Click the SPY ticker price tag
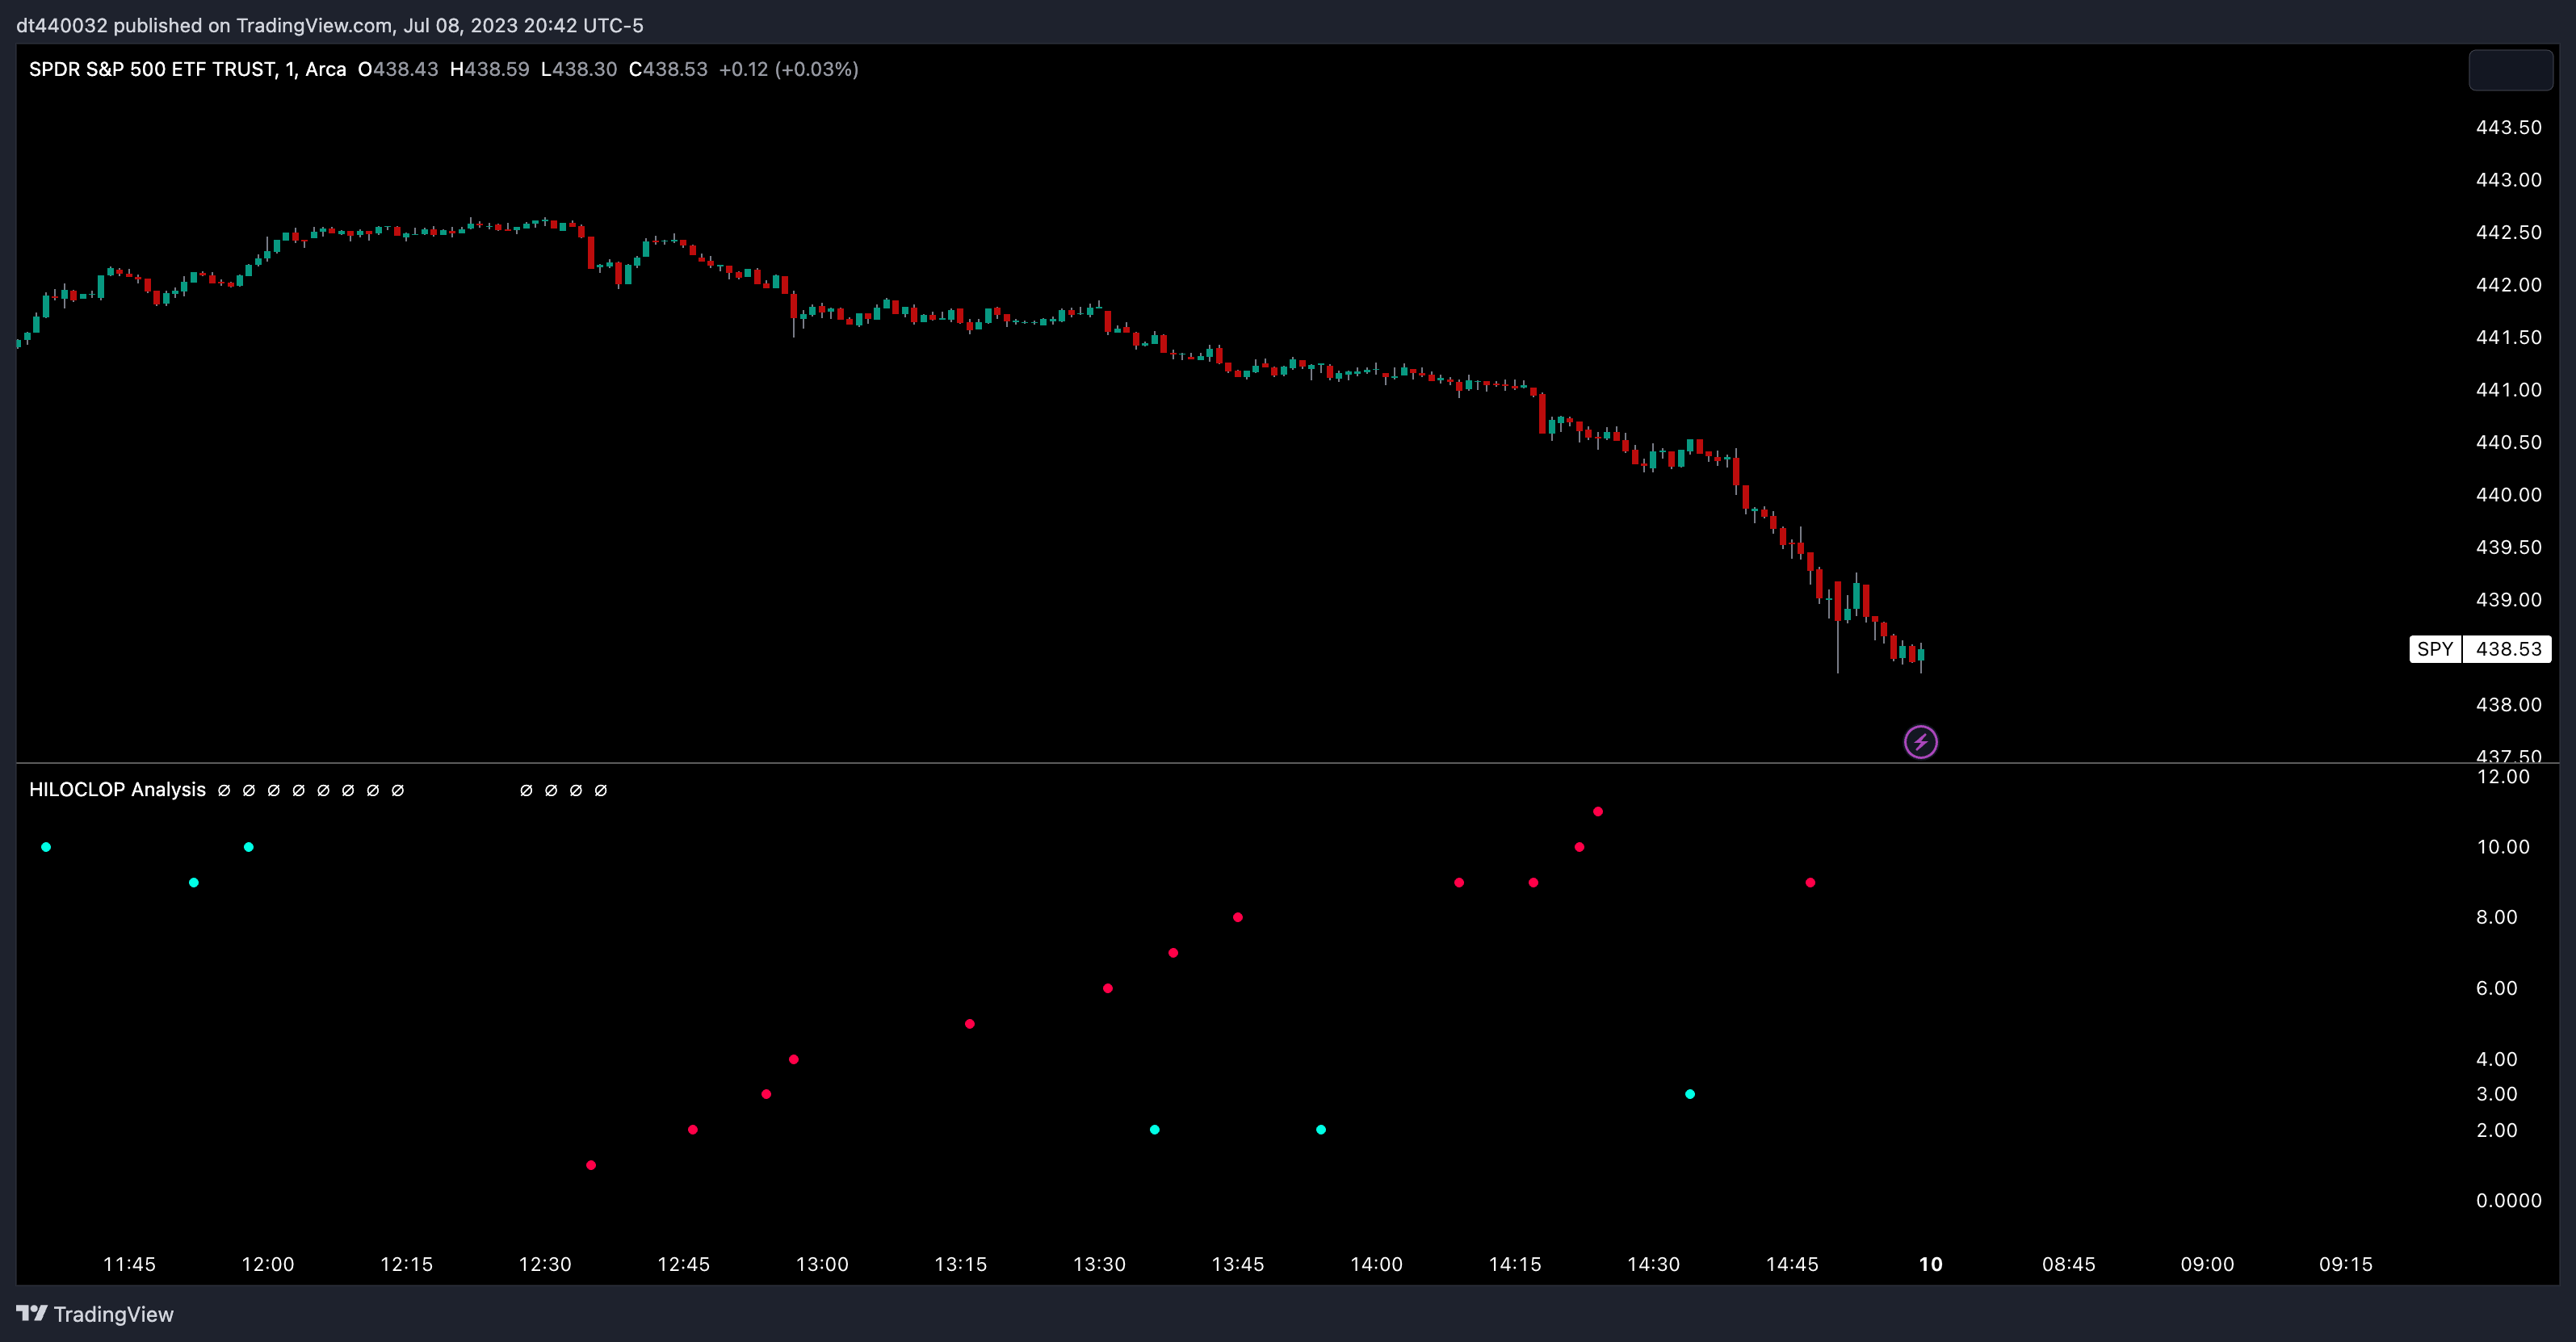Image resolution: width=2576 pixels, height=1342 pixels. pyautogui.click(x=2434, y=649)
